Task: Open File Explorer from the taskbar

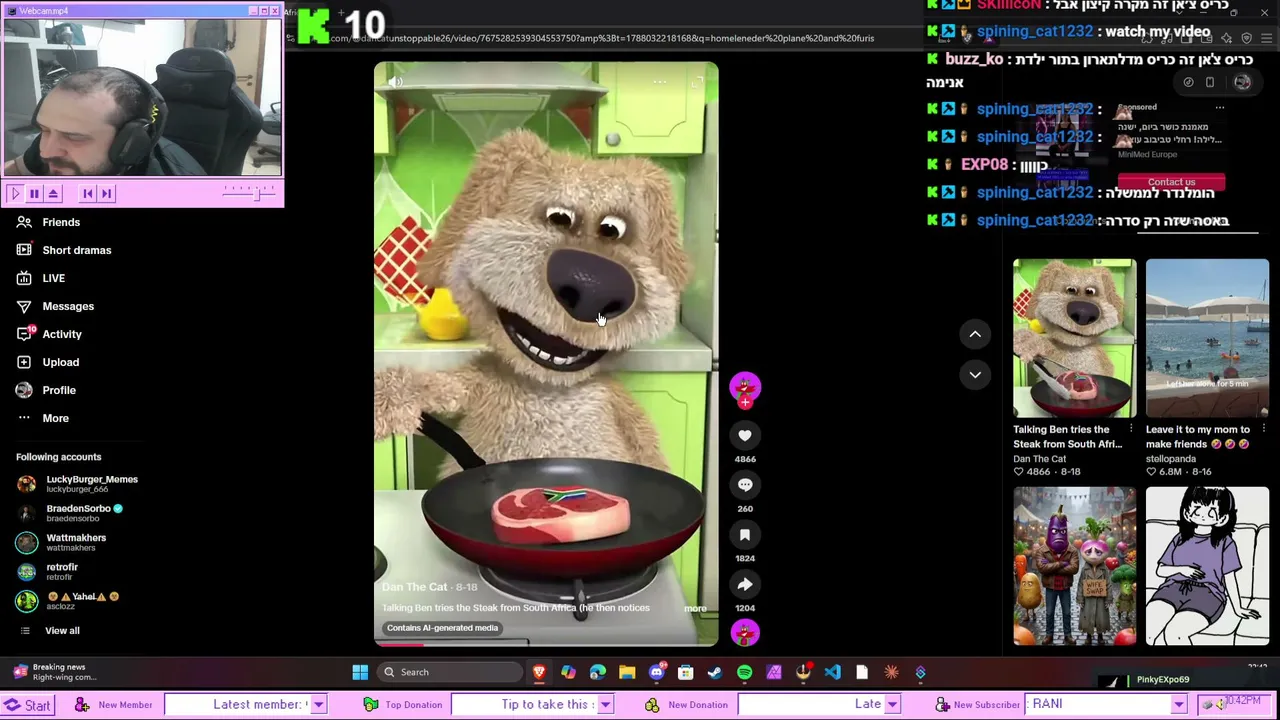Action: click(627, 672)
